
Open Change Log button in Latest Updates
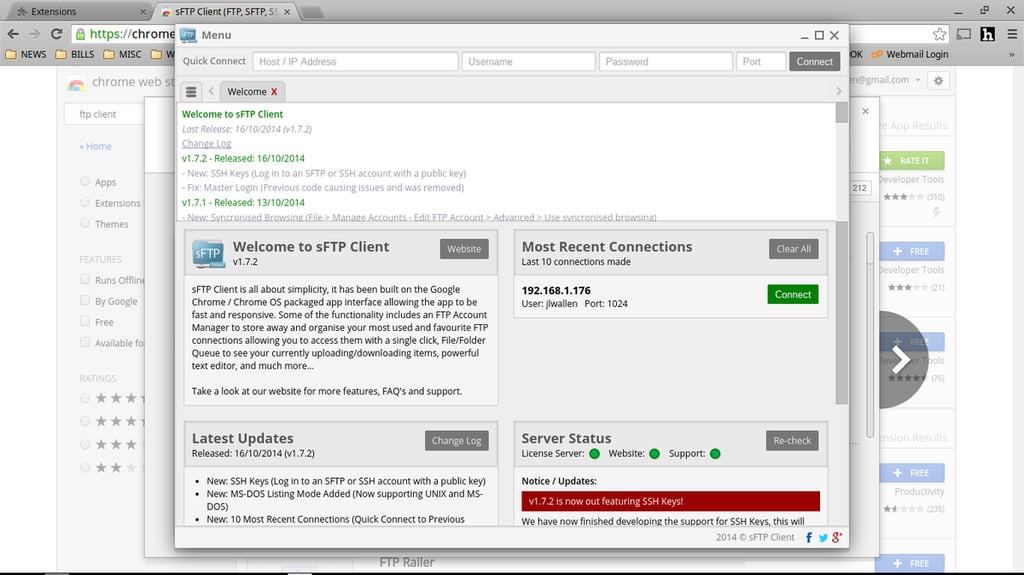tap(456, 440)
